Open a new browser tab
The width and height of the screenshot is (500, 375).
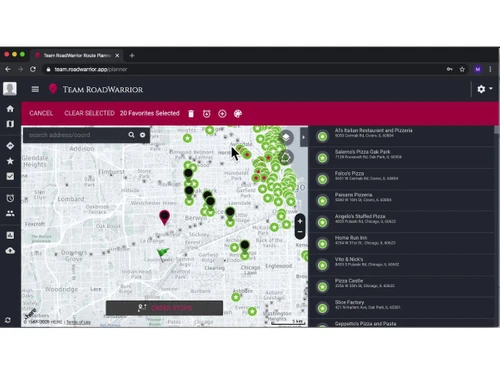click(x=132, y=56)
